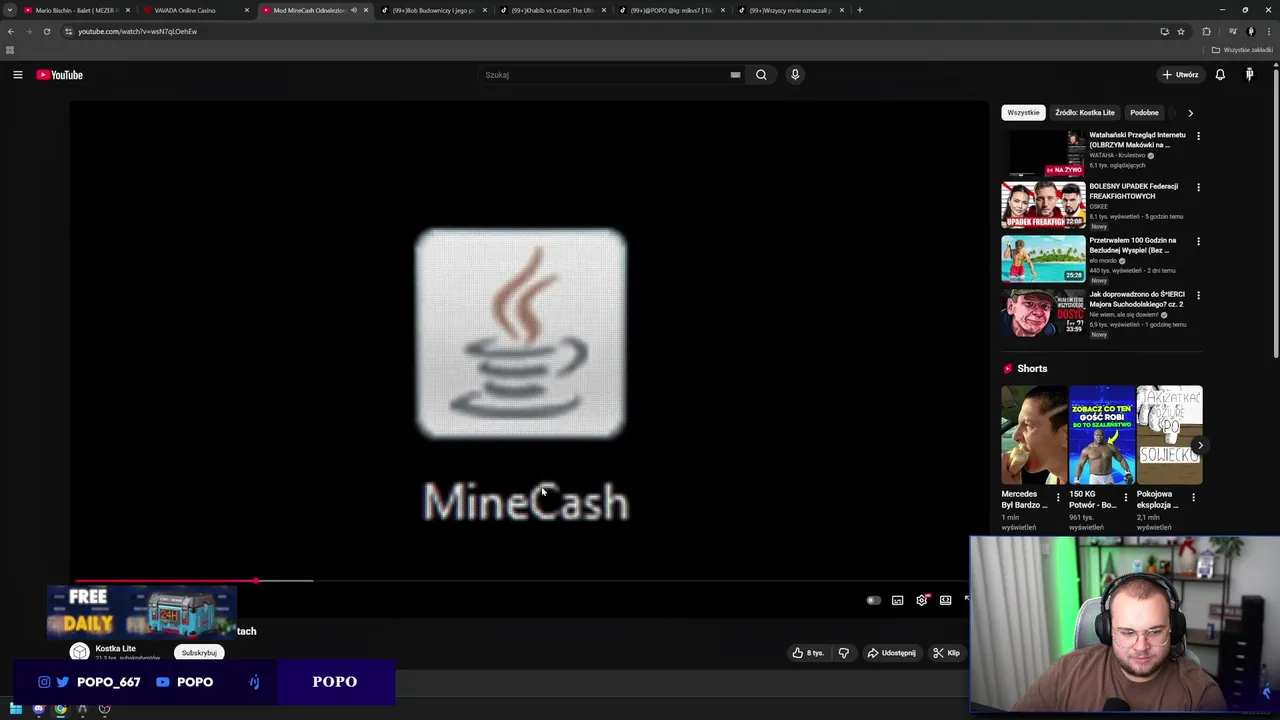
Task: Open options for Przetrwałem 100 Godzin video
Action: (1198, 241)
